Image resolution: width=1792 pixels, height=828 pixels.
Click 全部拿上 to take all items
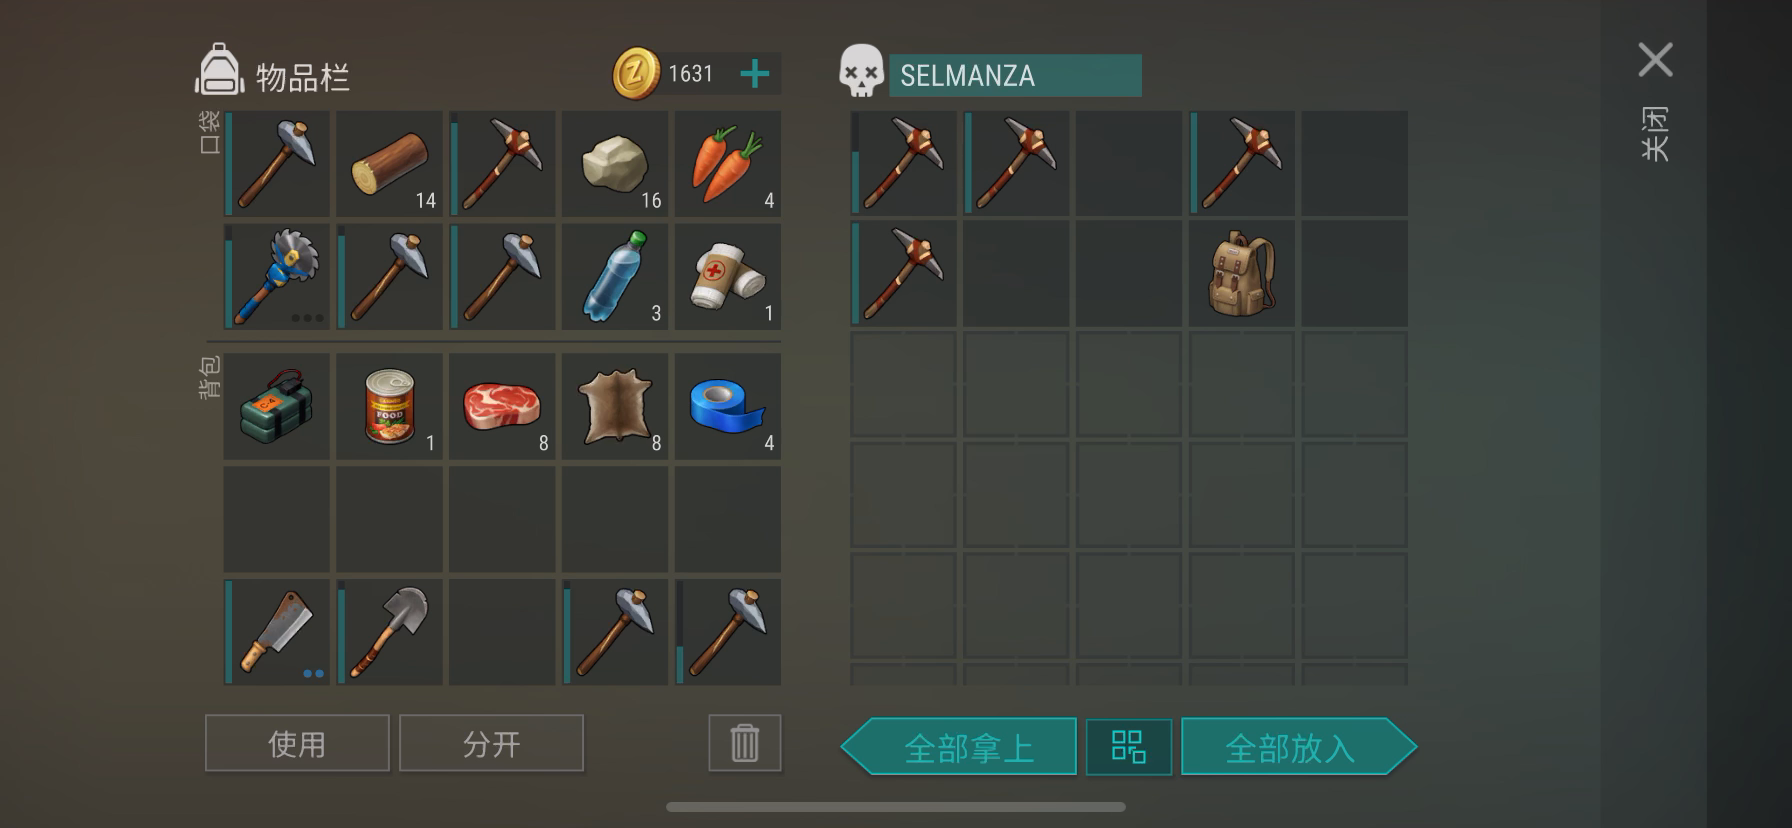tap(960, 747)
